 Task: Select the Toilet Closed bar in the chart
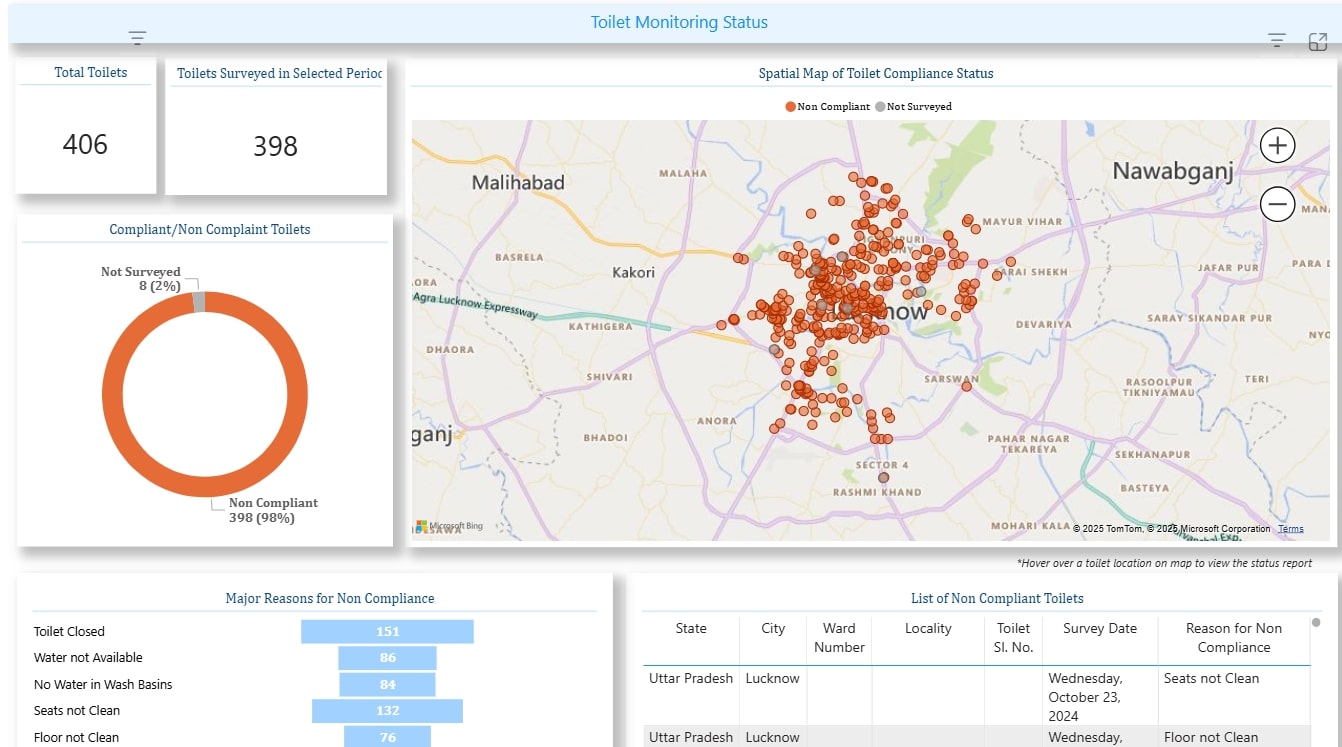(388, 631)
